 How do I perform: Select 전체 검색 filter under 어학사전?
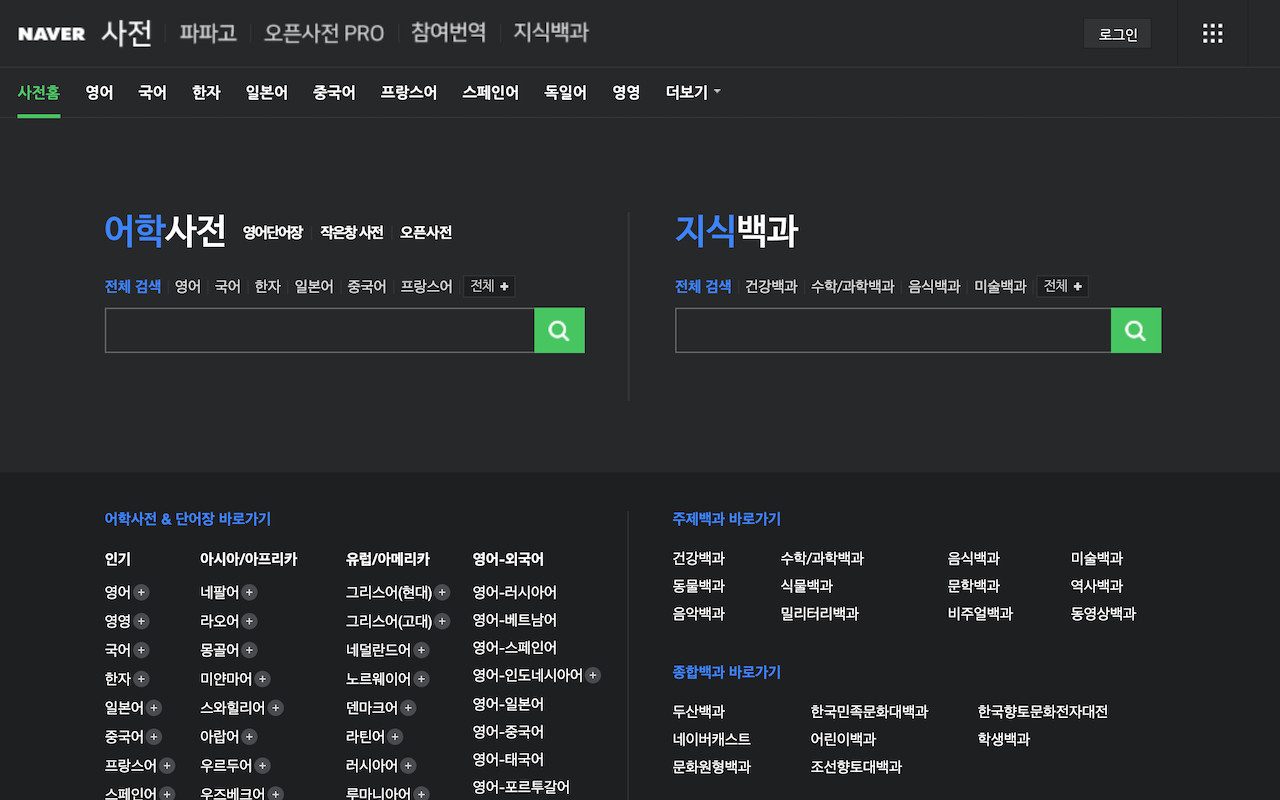tap(133, 286)
